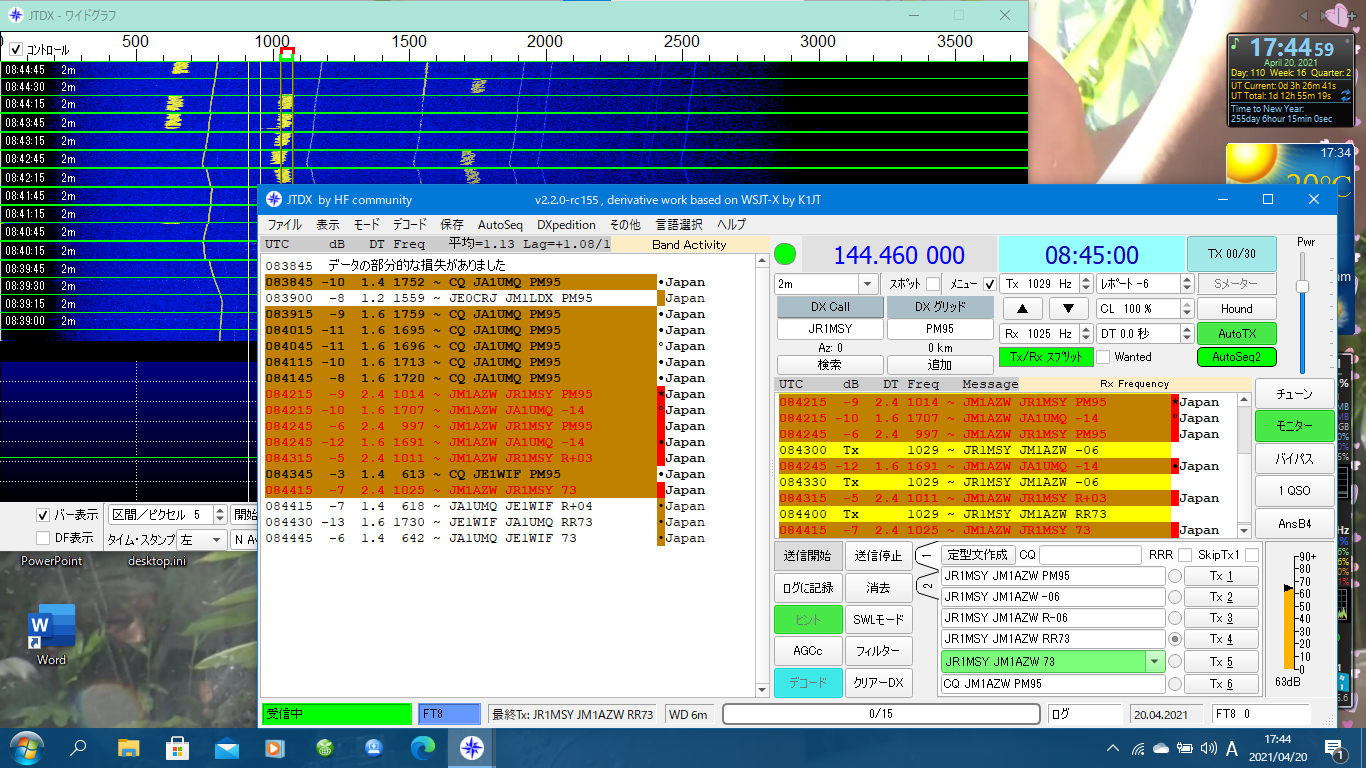The image size is (1366, 768).
Task: Open DXpedition menu
Action: click(566, 225)
